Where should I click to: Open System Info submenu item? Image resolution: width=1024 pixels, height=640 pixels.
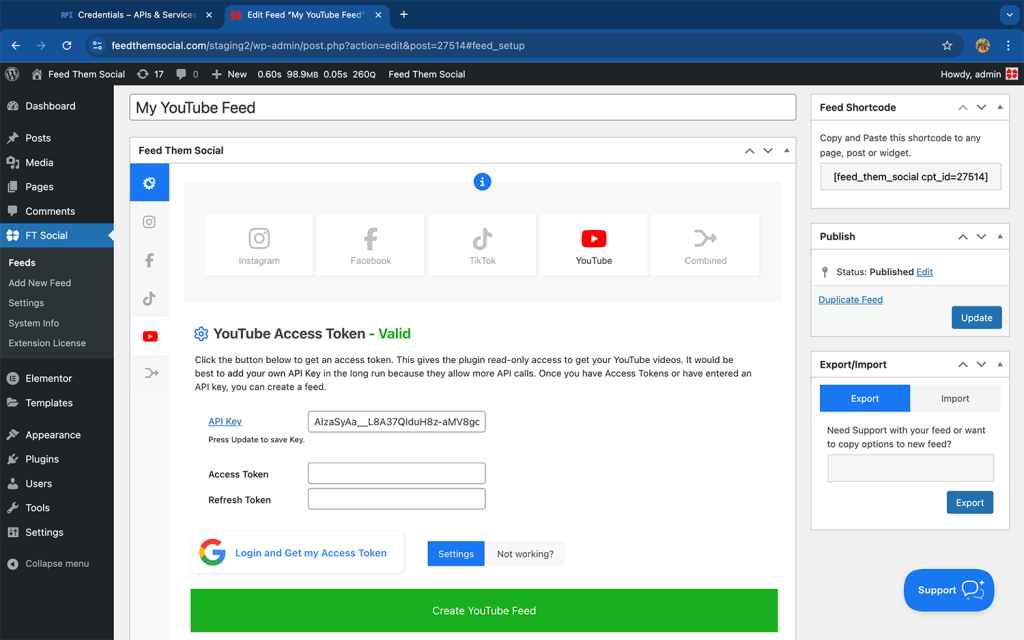[34, 323]
